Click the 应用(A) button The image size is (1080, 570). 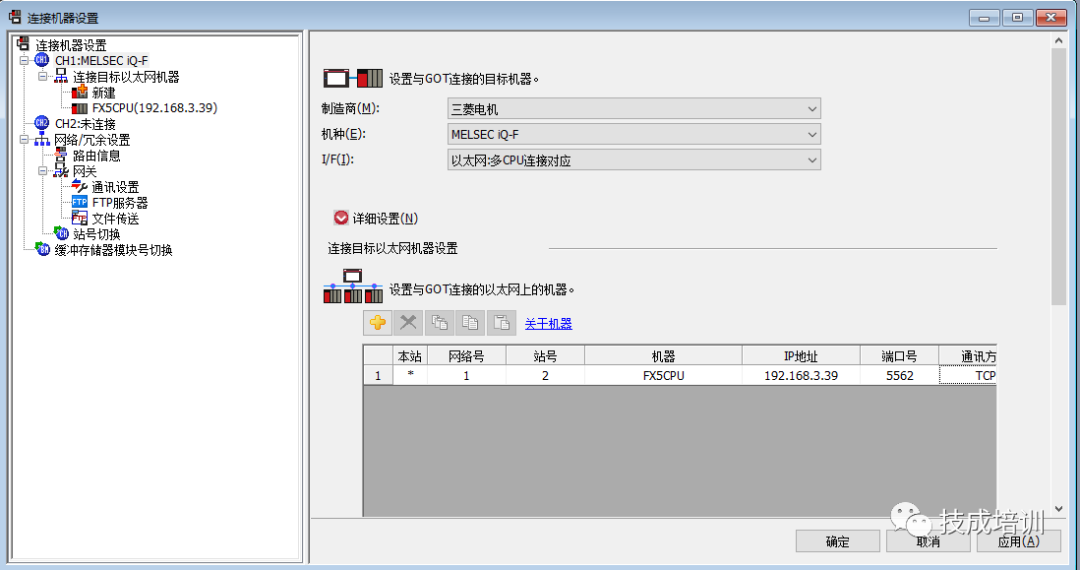(1019, 541)
